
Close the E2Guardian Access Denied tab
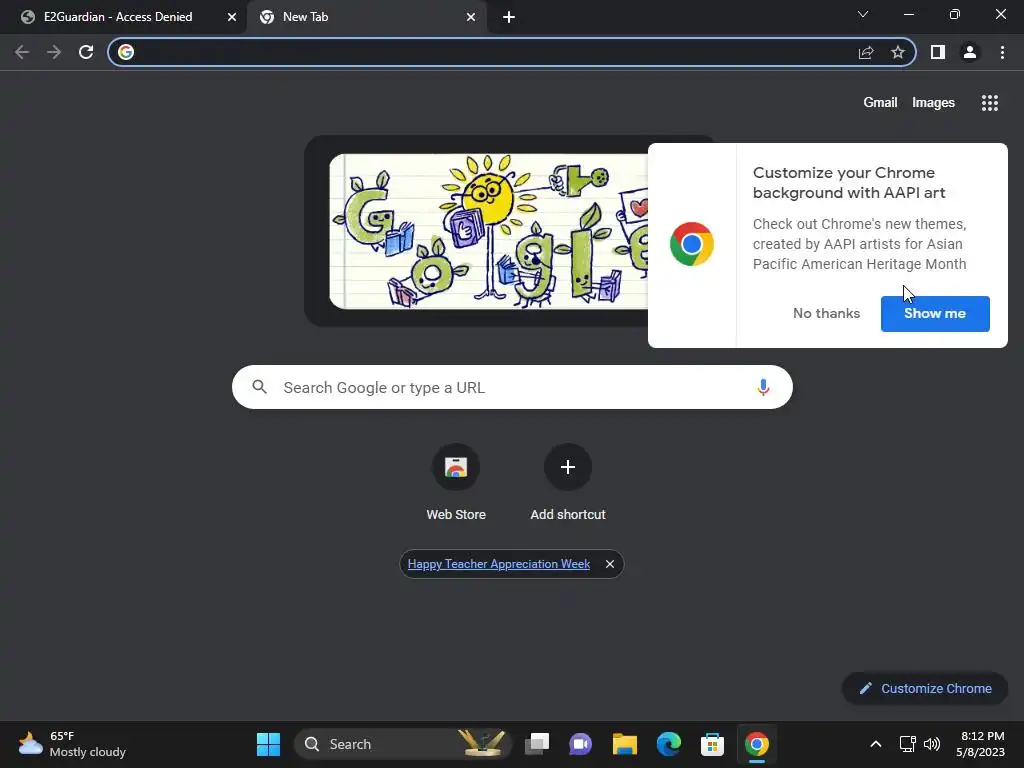pos(232,17)
